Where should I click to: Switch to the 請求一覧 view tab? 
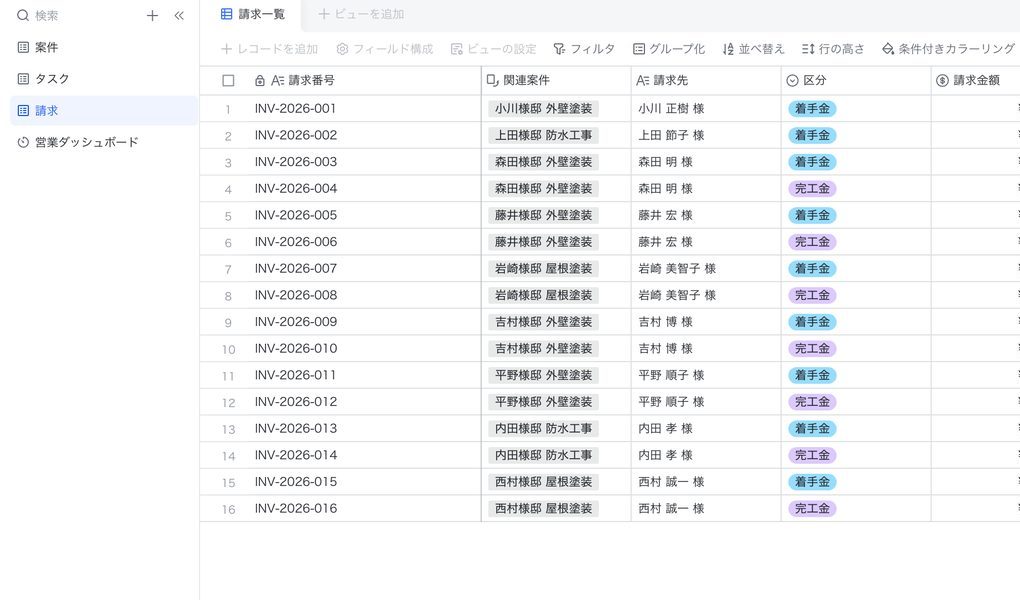click(253, 14)
